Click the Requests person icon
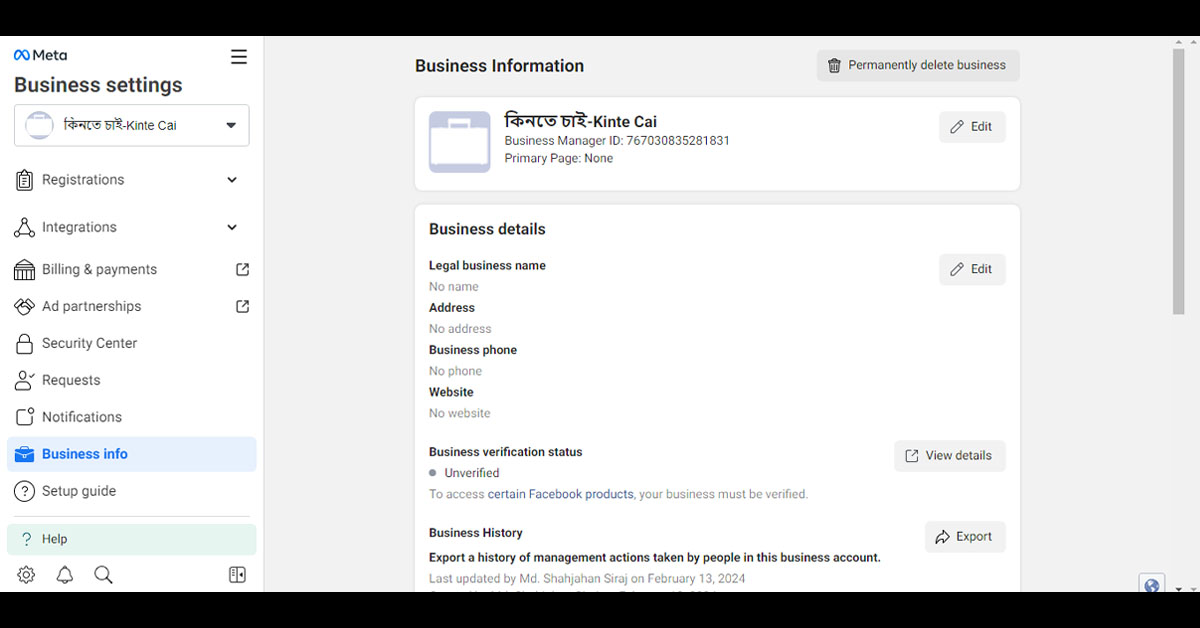 pyautogui.click(x=25, y=380)
